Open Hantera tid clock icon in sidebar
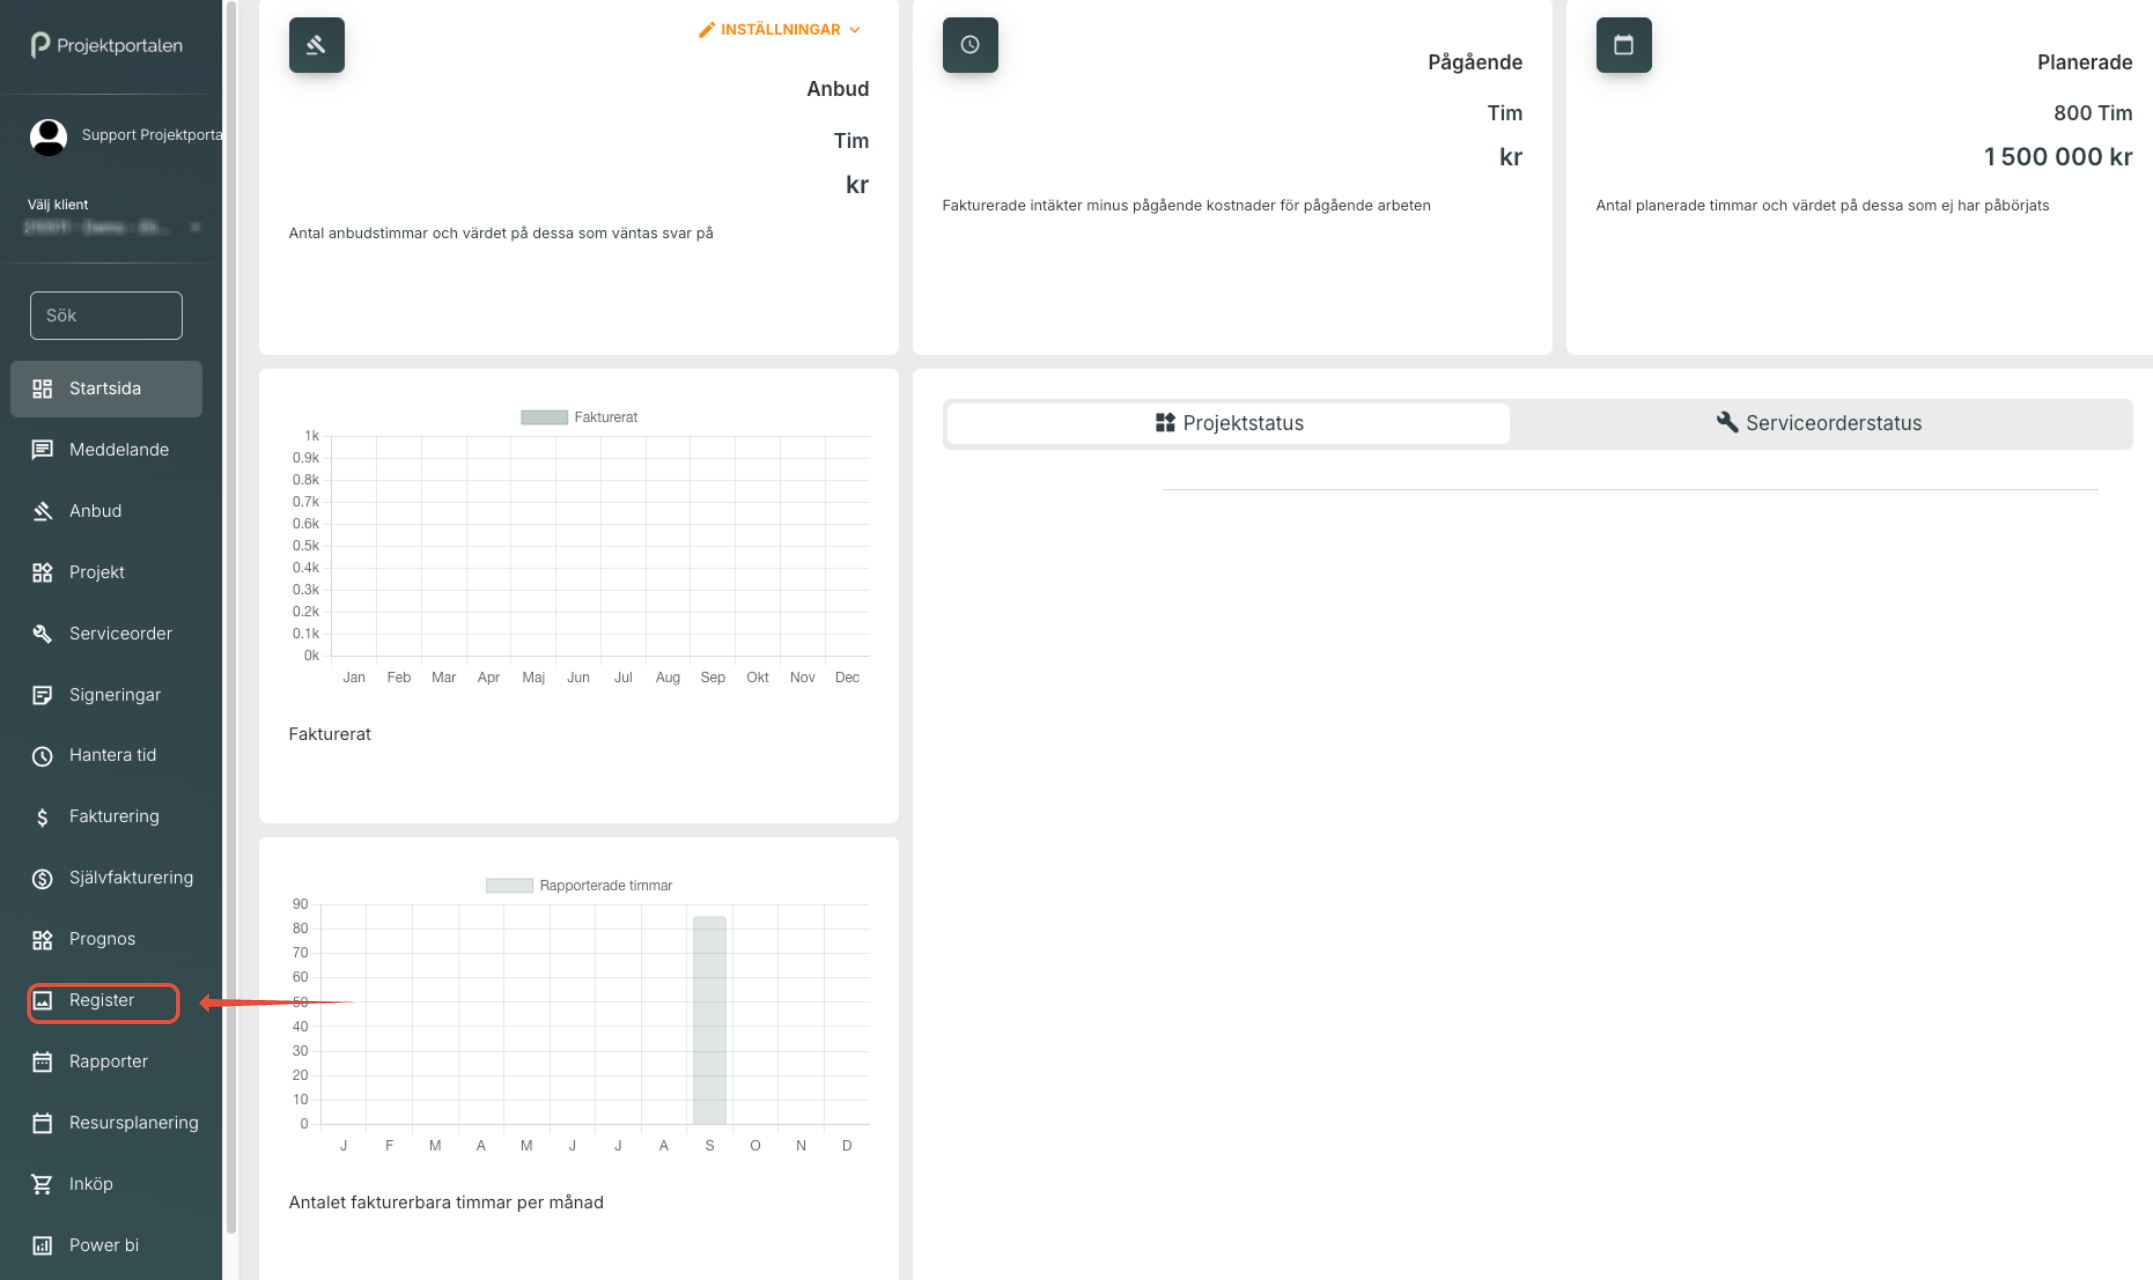Image resolution: width=2153 pixels, height=1280 pixels. [42, 756]
